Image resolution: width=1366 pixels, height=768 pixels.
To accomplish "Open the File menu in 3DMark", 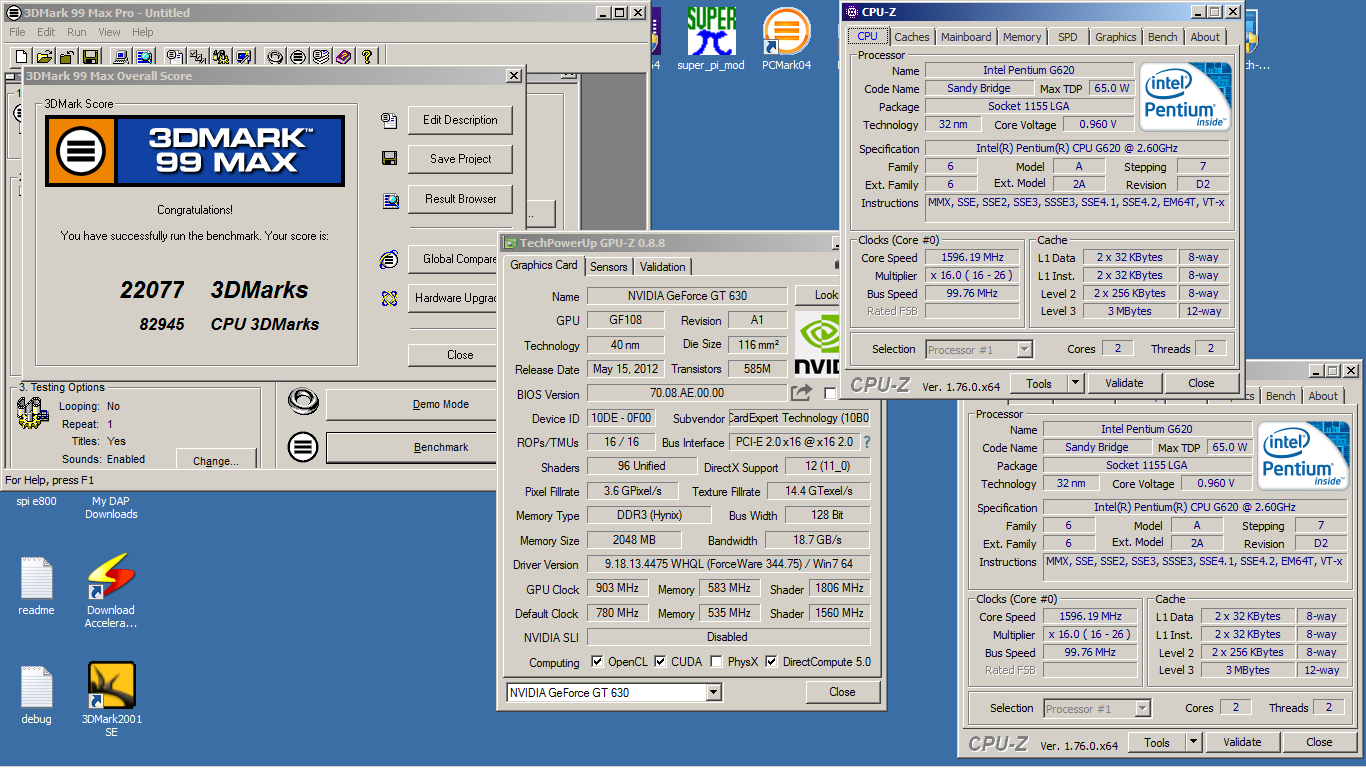I will coord(17,32).
